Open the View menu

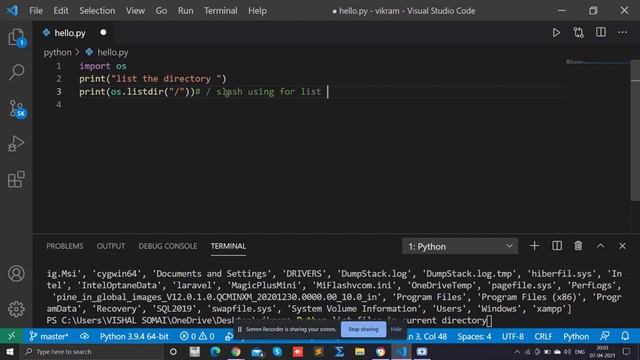(135, 11)
